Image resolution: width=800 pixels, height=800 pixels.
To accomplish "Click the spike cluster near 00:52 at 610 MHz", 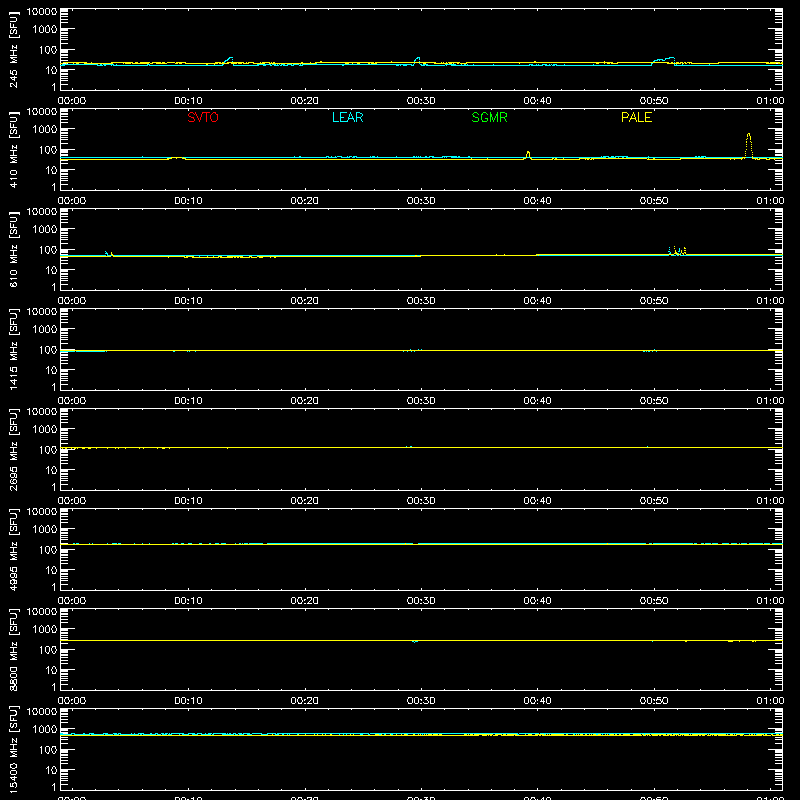I will [678, 251].
